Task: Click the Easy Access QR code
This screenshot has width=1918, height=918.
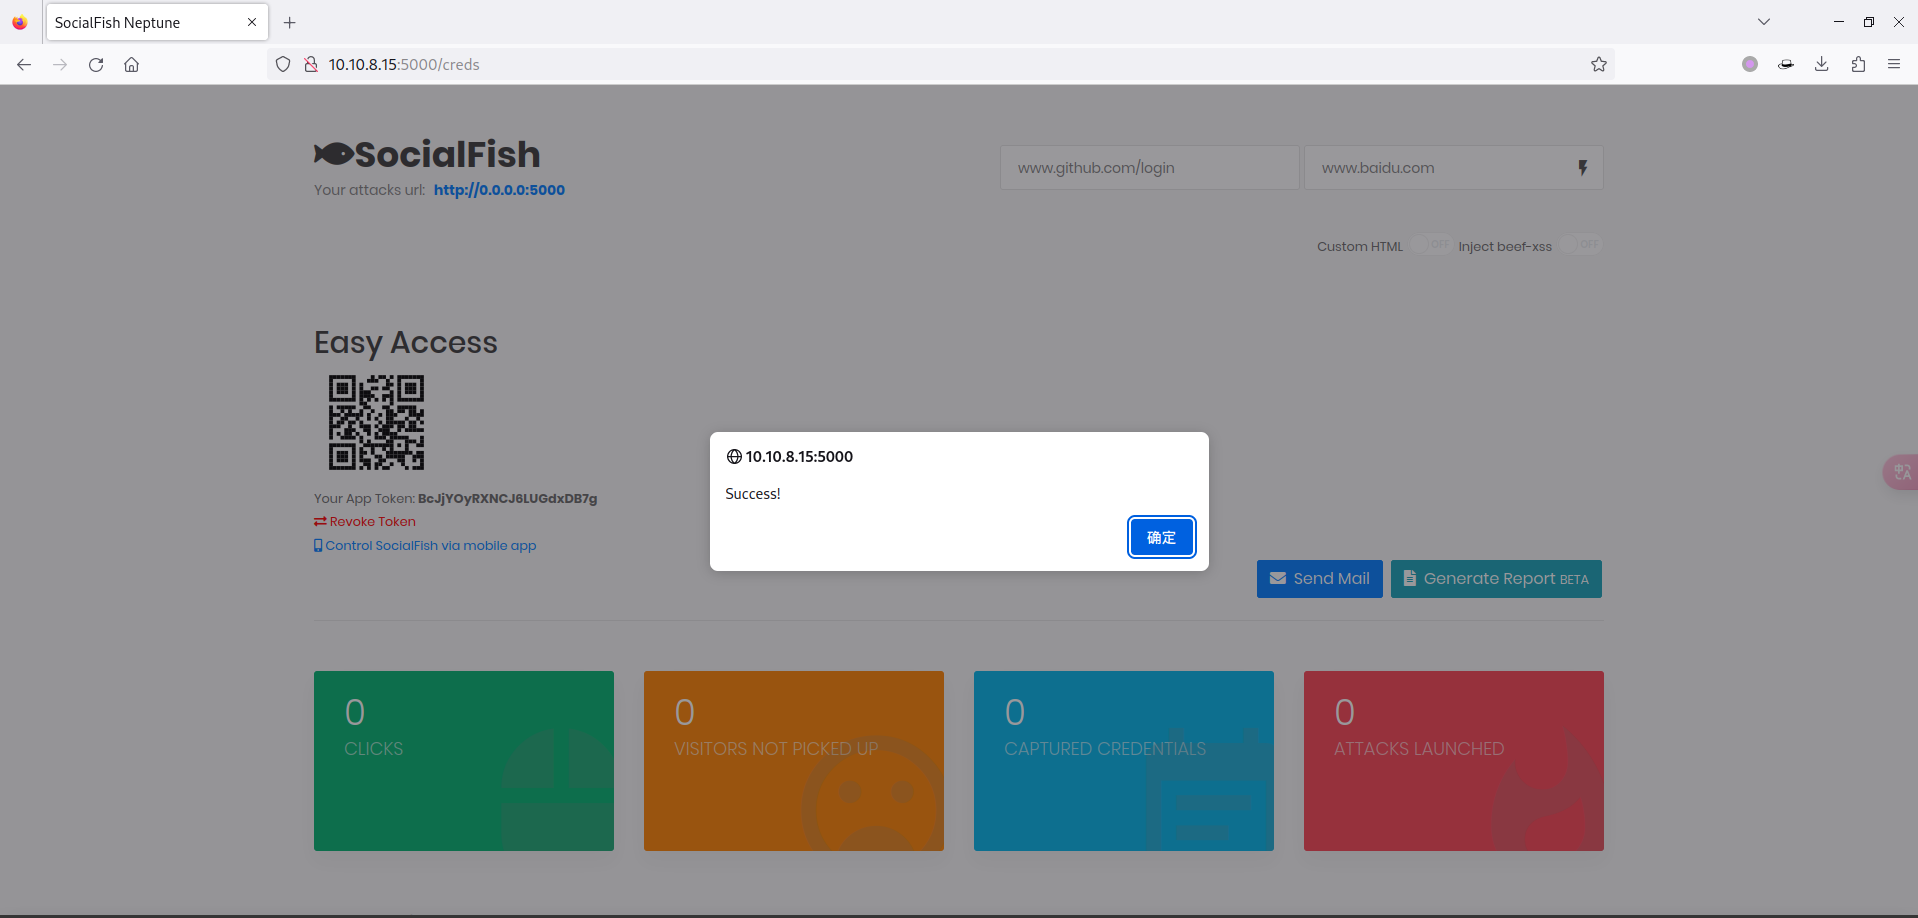Action: (x=376, y=422)
